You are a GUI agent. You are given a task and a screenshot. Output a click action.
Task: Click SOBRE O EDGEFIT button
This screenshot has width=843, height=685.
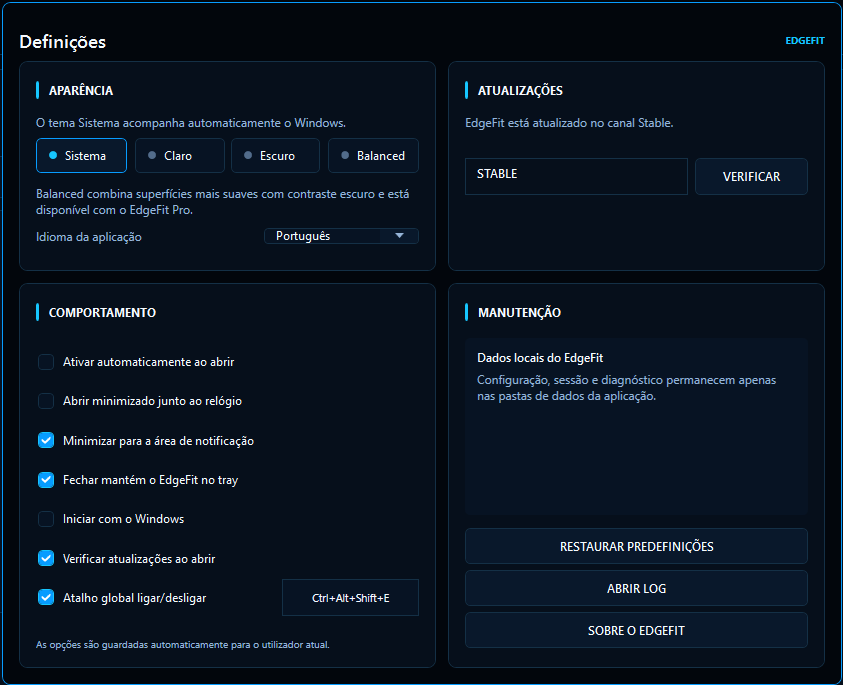(x=636, y=630)
